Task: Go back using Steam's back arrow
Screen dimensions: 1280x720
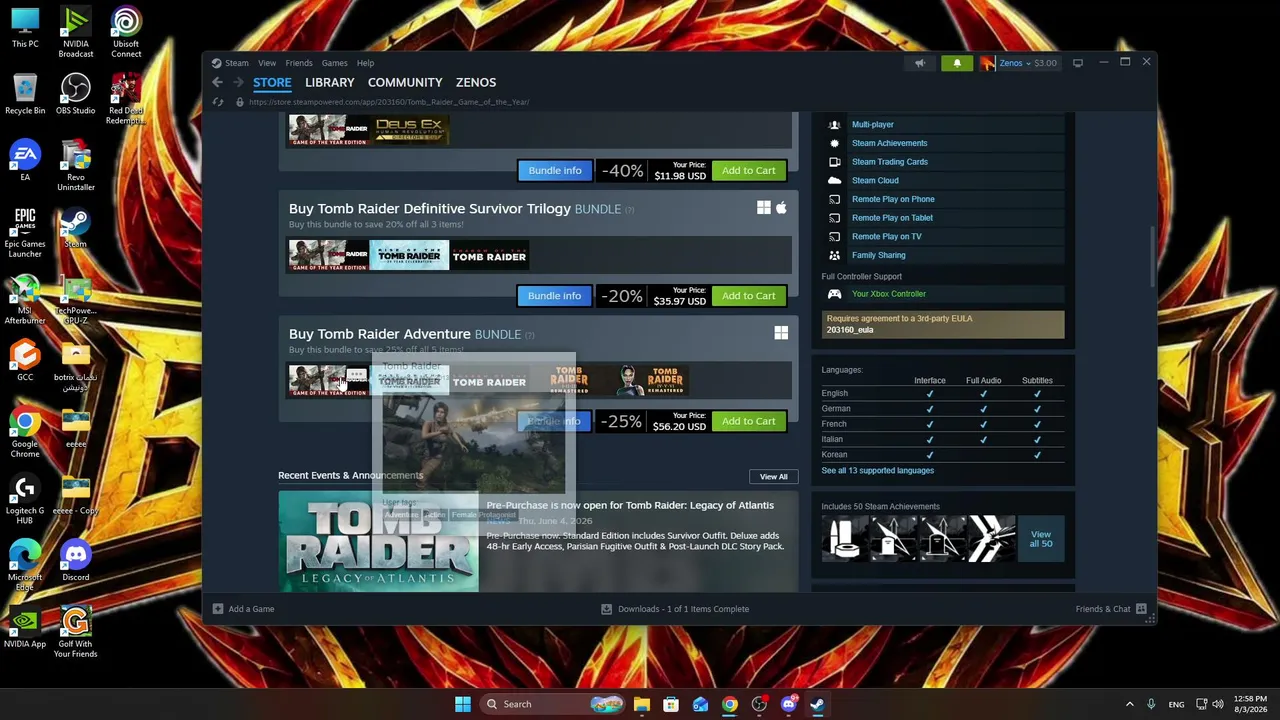Action: (217, 82)
